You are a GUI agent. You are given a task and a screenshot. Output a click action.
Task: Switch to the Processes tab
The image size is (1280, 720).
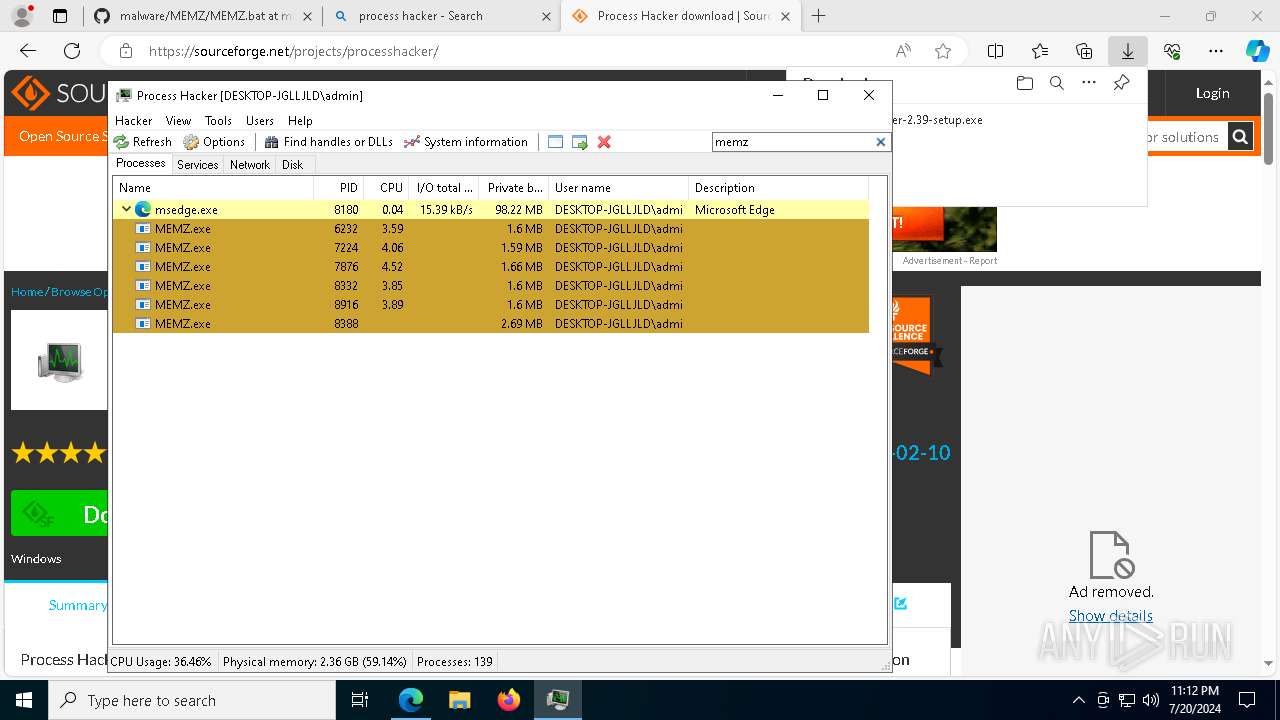pyautogui.click(x=141, y=163)
